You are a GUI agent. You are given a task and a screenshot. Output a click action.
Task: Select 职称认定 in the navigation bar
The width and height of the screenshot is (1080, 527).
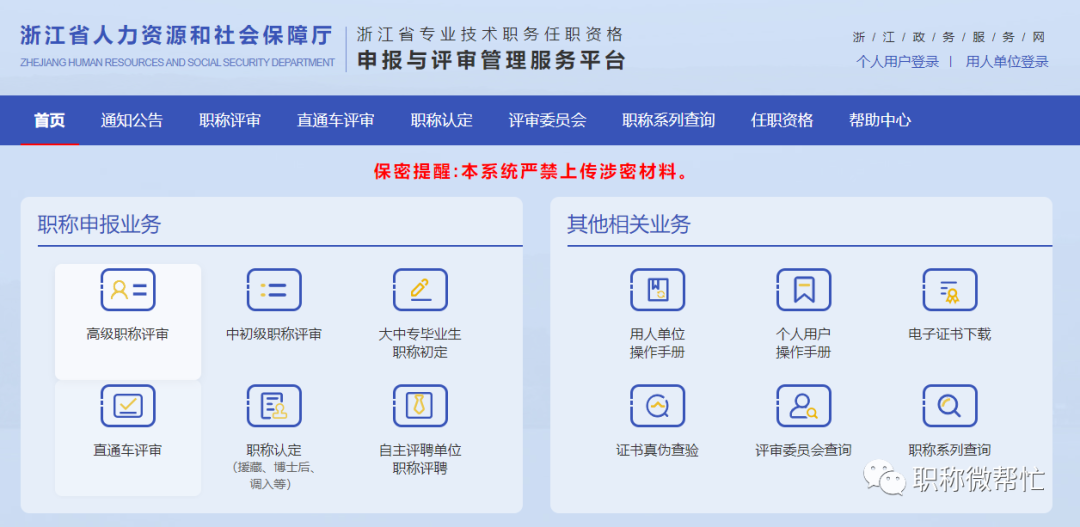442,120
